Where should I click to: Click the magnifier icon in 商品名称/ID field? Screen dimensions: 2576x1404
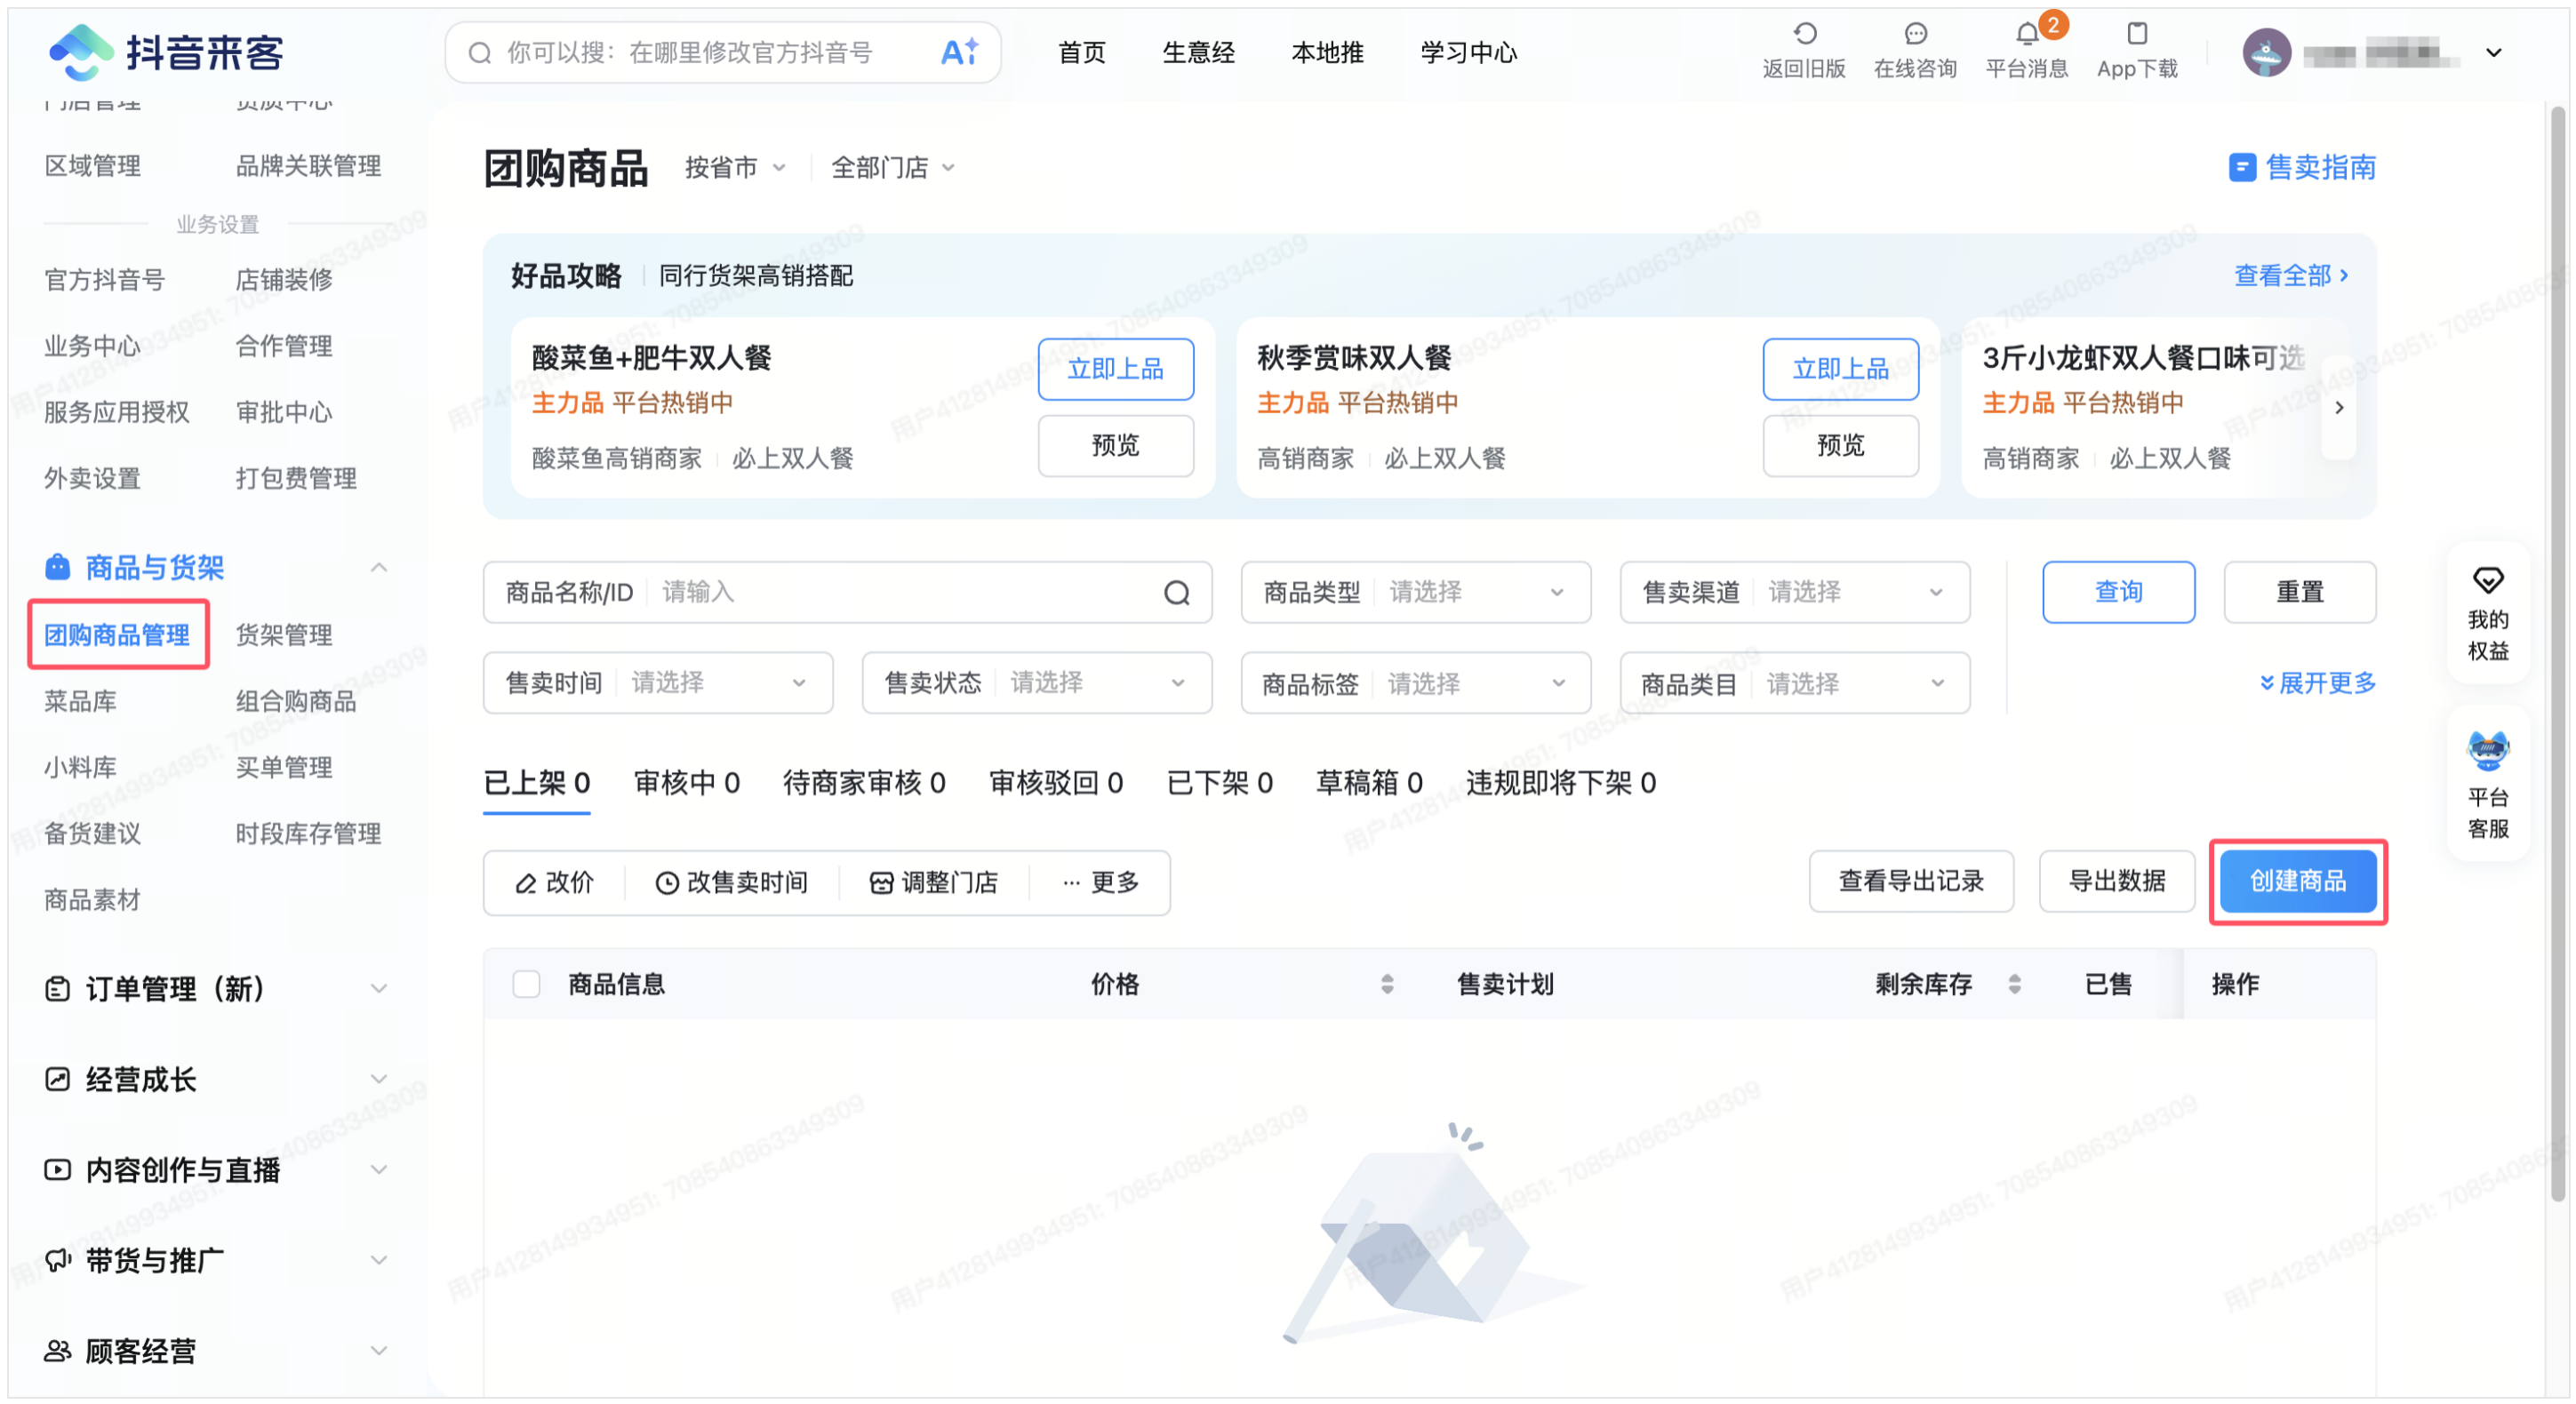click(1176, 592)
